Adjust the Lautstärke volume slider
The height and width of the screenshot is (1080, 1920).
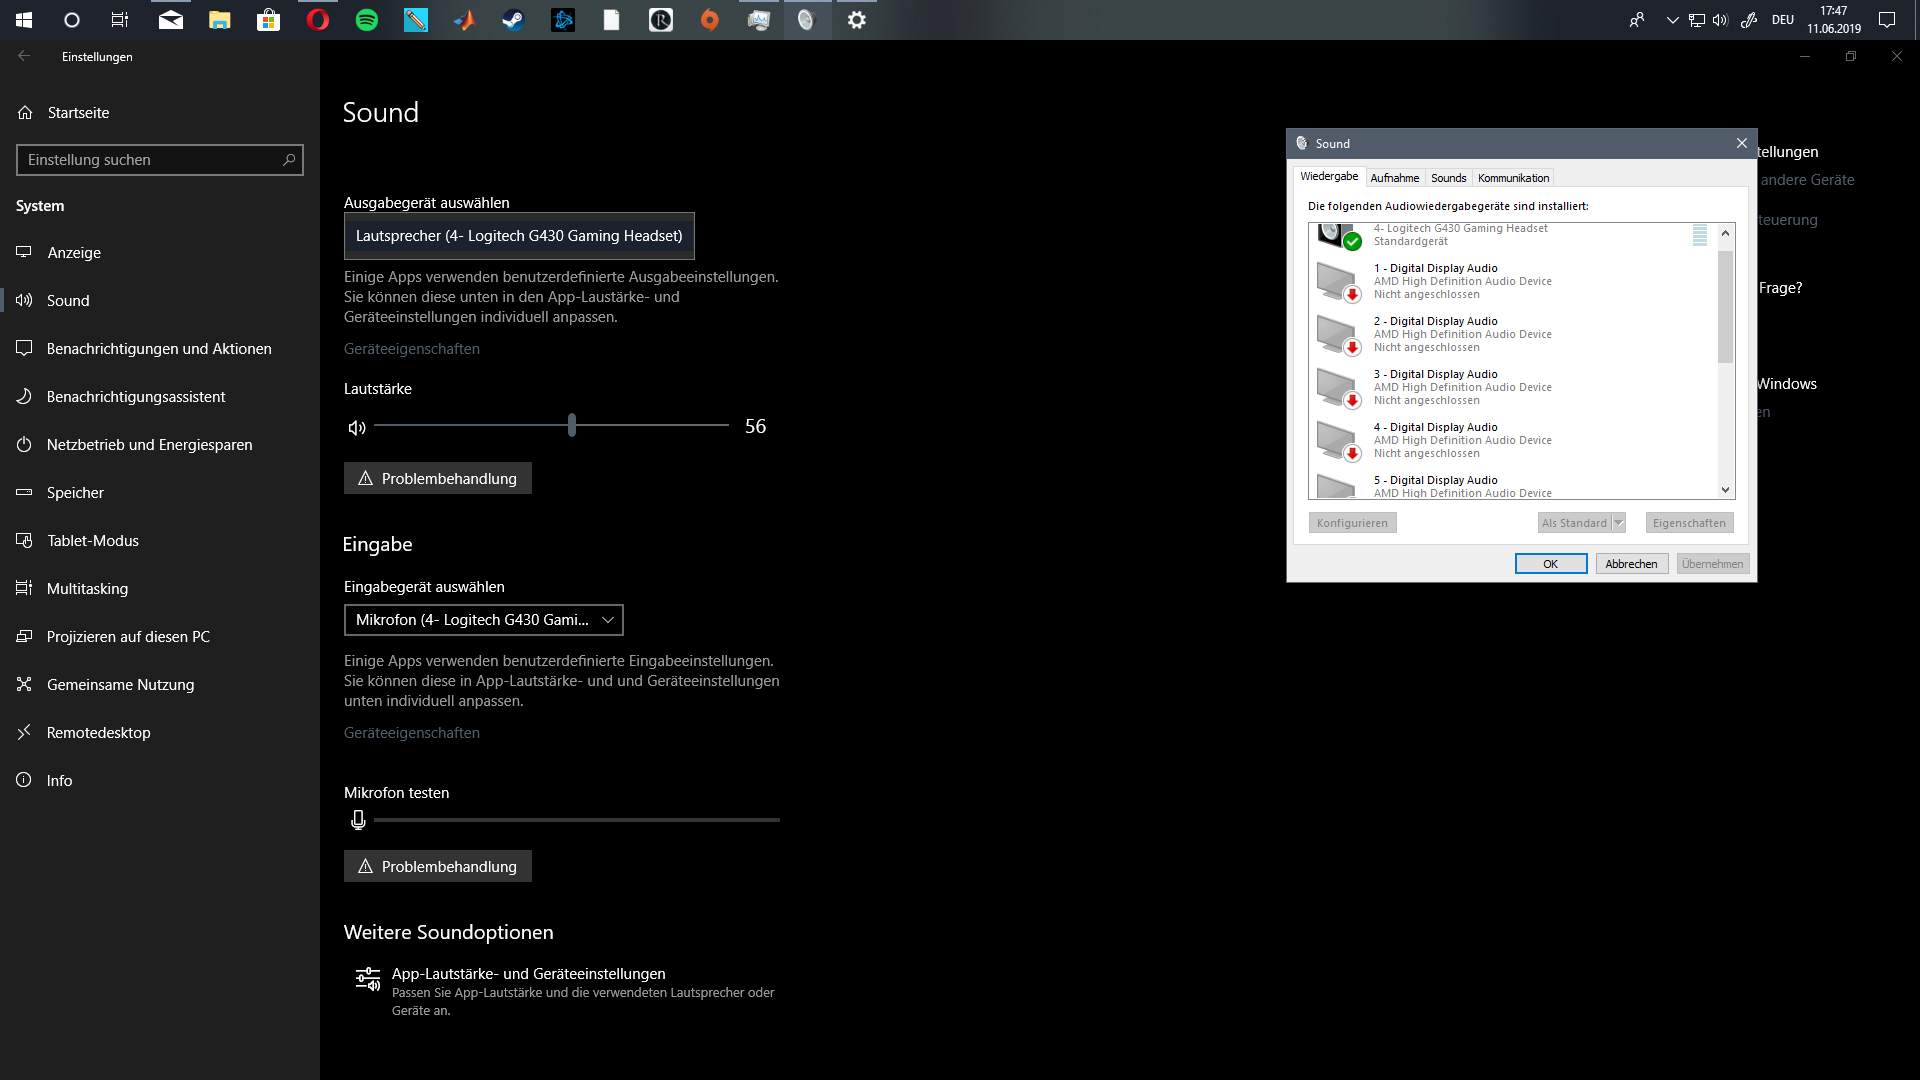pos(552,425)
